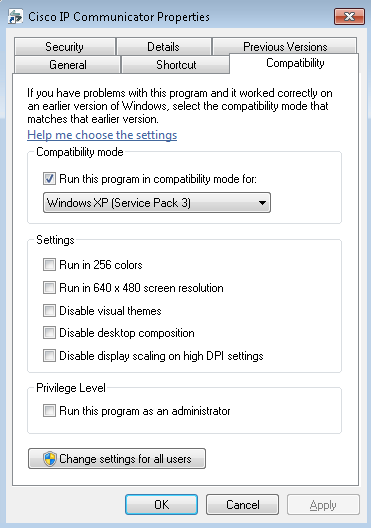The image size is (371, 528).
Task: Enable Run this program as an administrator
Action: pos(49,411)
